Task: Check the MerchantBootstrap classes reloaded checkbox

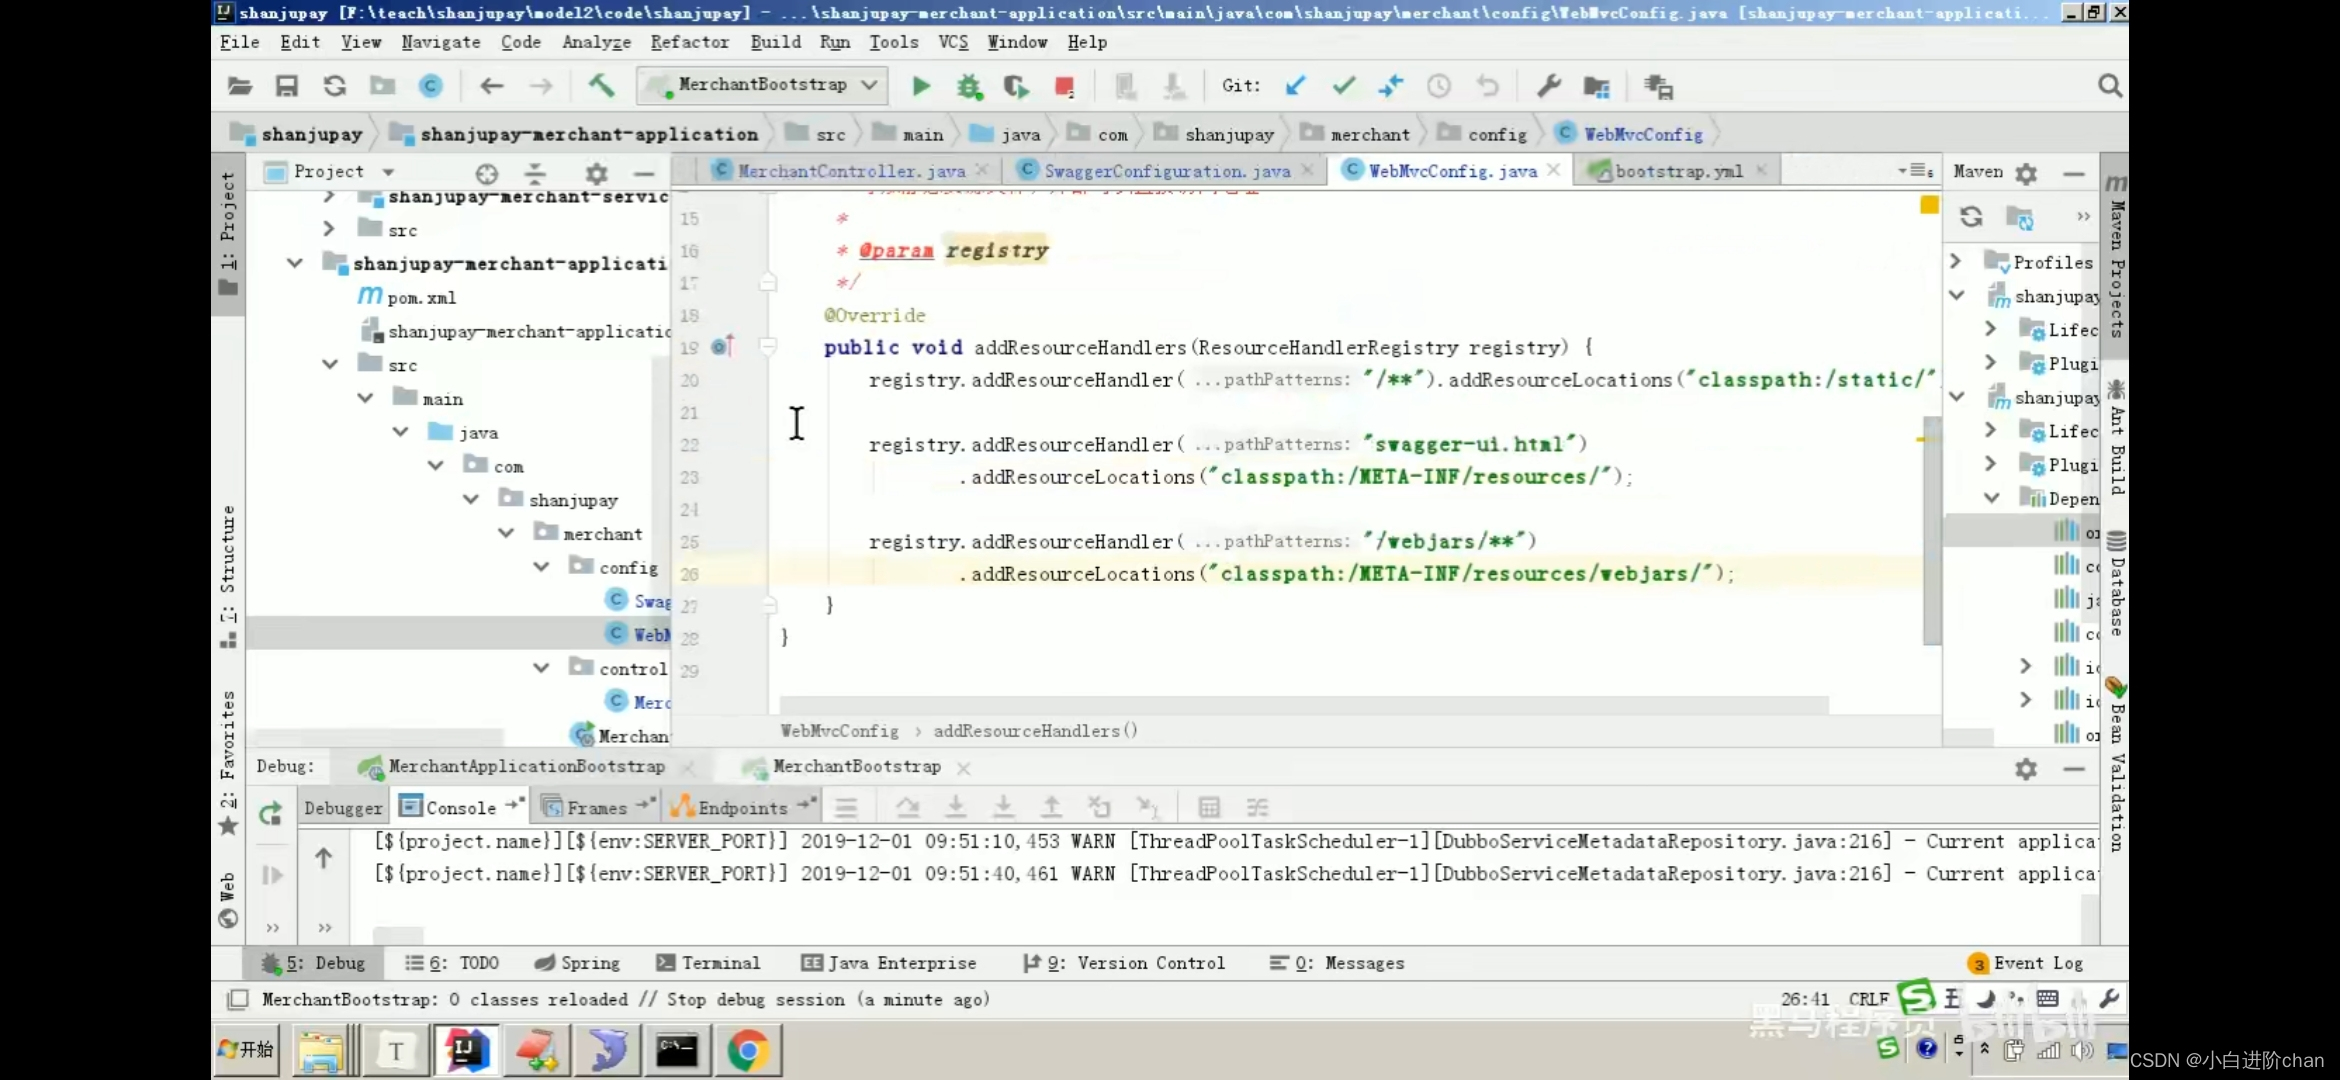Action: 237,999
